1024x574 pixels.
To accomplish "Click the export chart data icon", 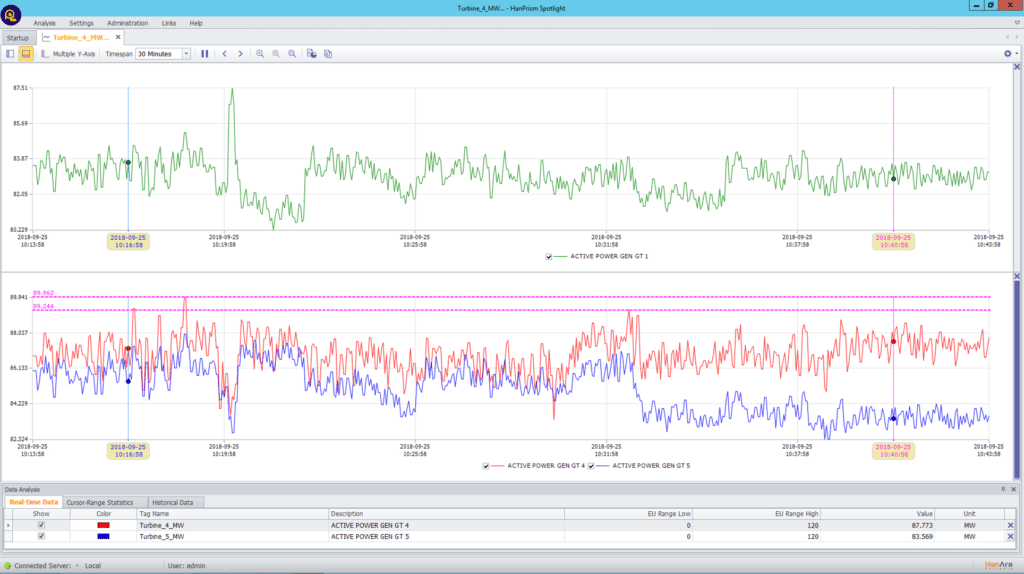I will click(x=312, y=54).
